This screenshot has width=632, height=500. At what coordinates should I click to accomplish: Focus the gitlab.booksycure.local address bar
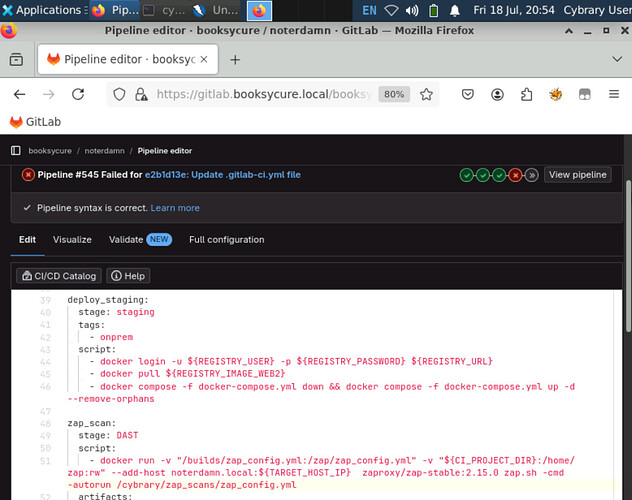click(x=264, y=94)
